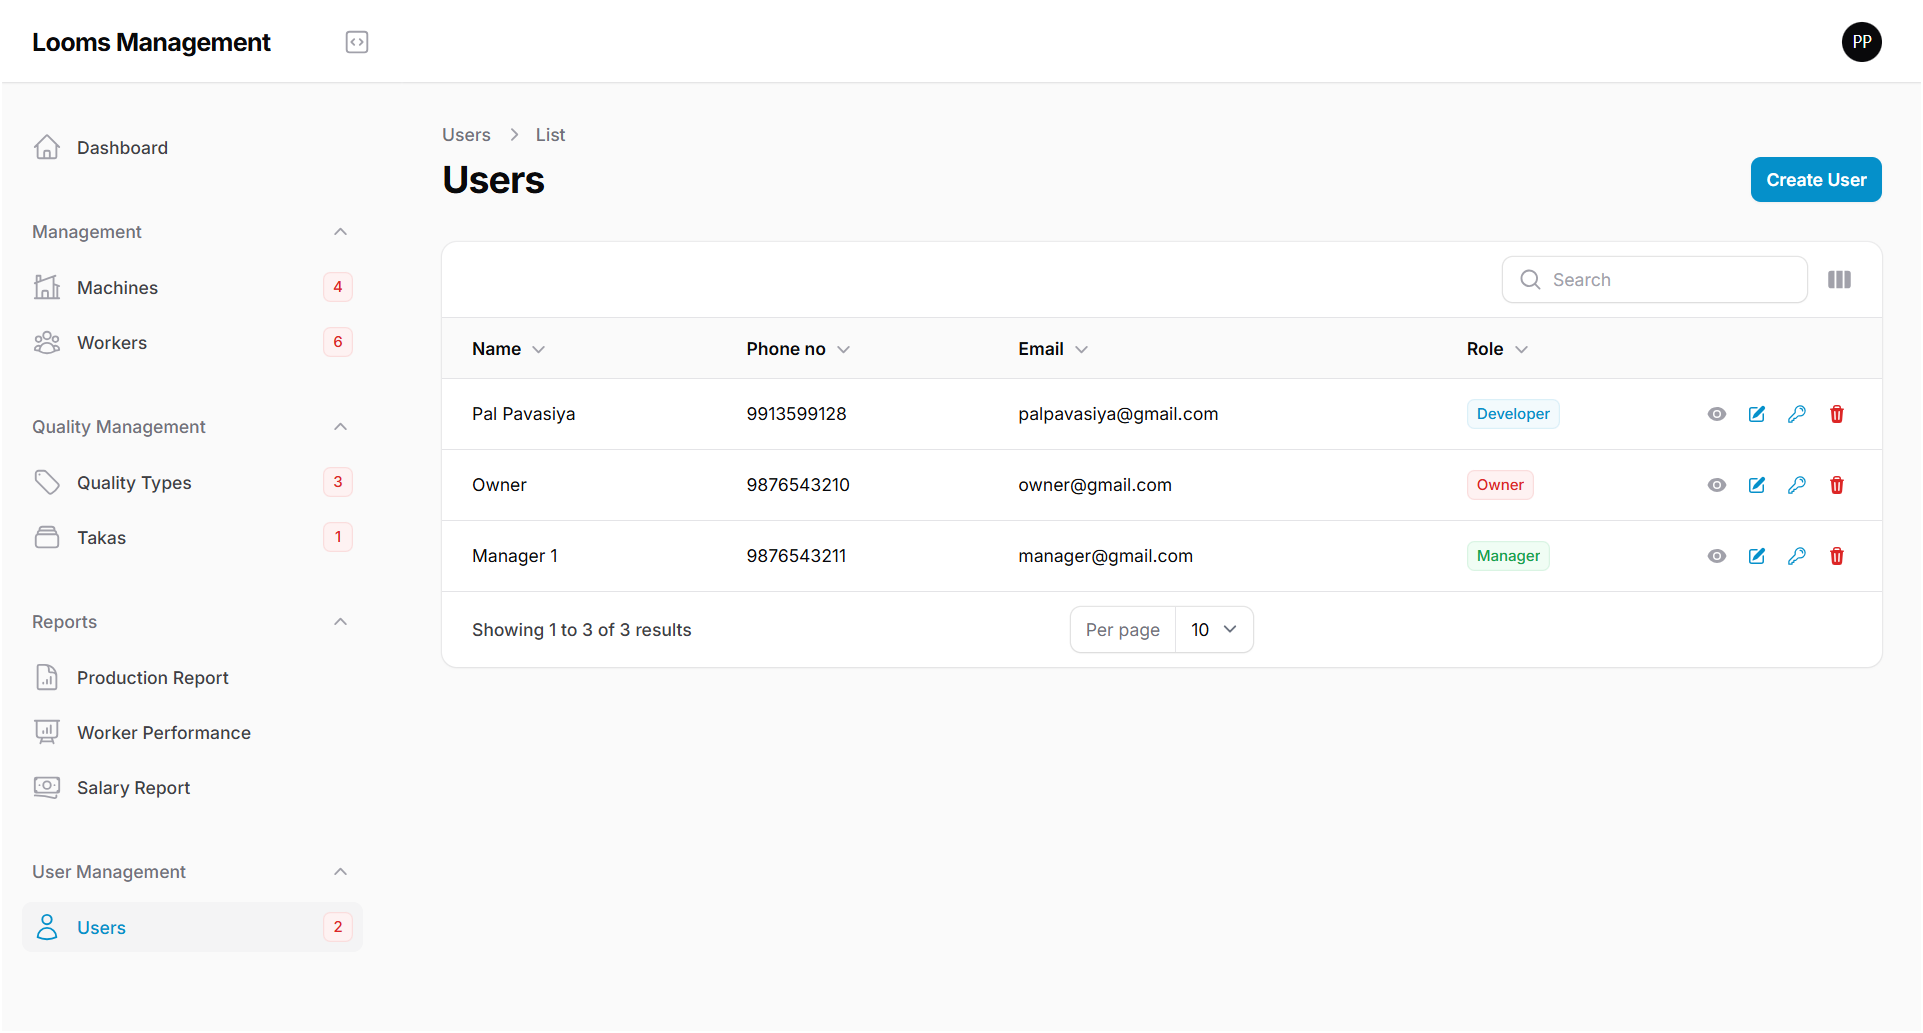The height and width of the screenshot is (1033, 1923).
Task: Open the Per page dropdown showing 10
Action: click(1213, 629)
